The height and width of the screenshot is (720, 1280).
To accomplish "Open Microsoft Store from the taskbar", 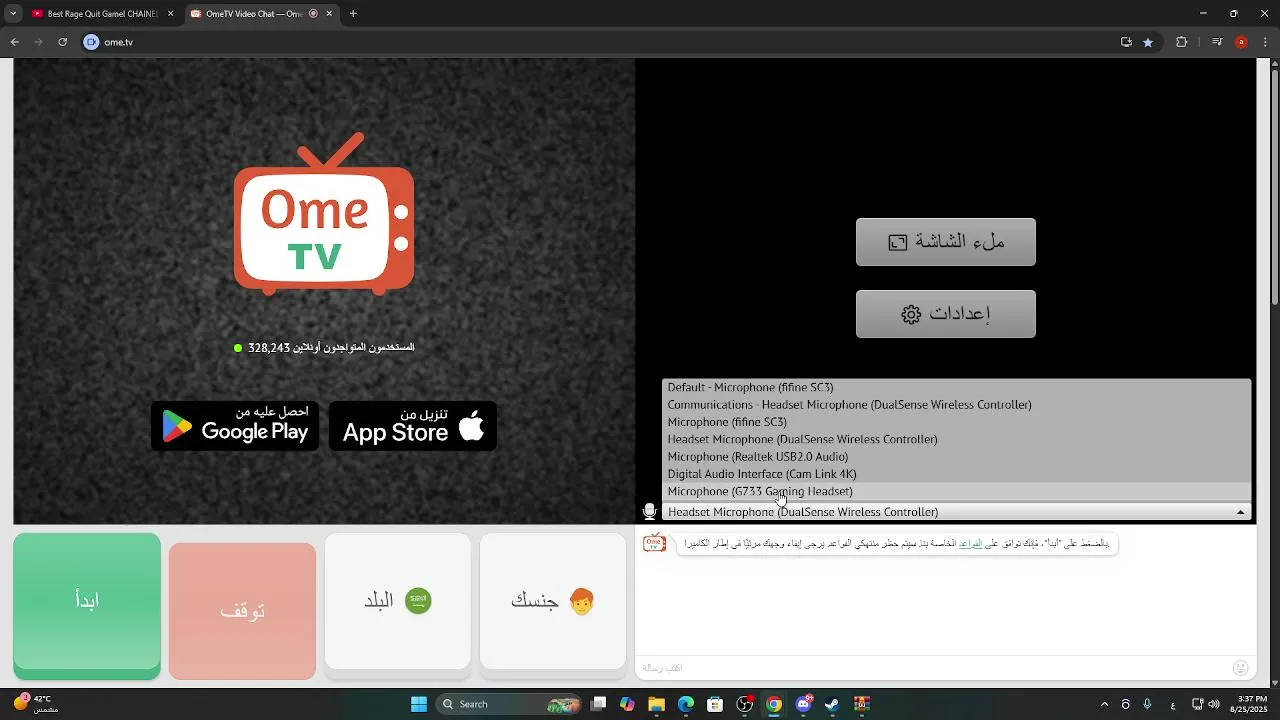I will 715,704.
